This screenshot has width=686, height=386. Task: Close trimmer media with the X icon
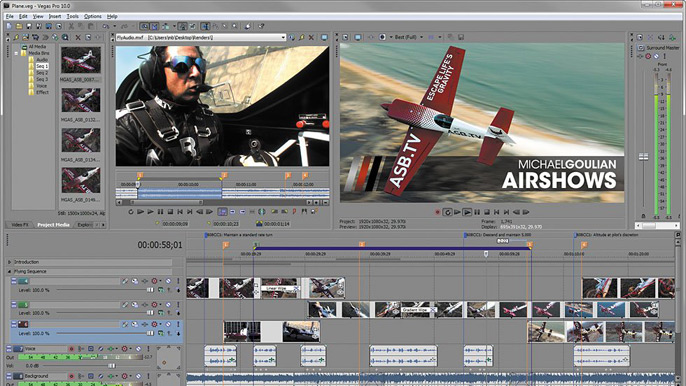pyautogui.click(x=311, y=38)
